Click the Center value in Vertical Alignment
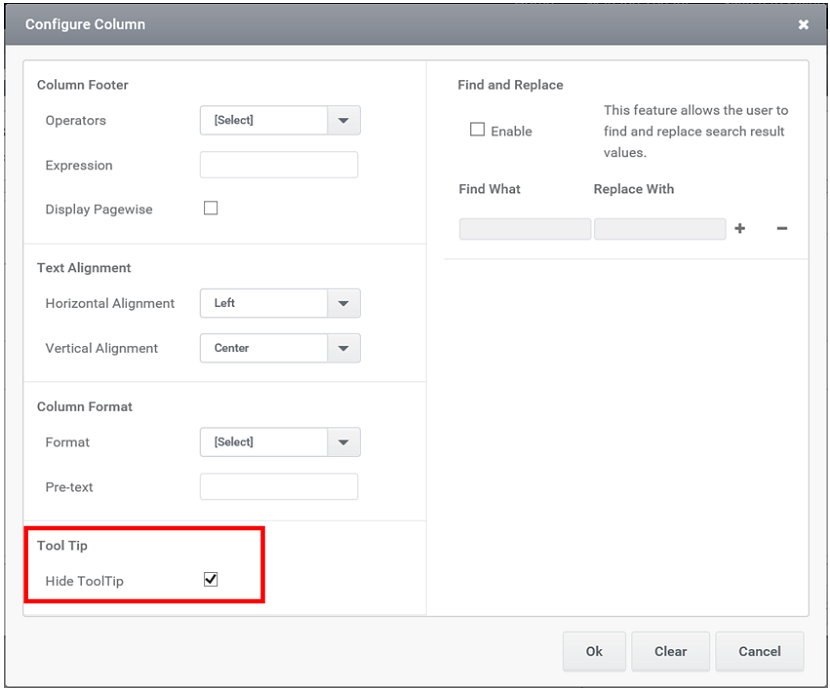Image resolution: width=830 pixels, height=688 pixels. (x=231, y=348)
